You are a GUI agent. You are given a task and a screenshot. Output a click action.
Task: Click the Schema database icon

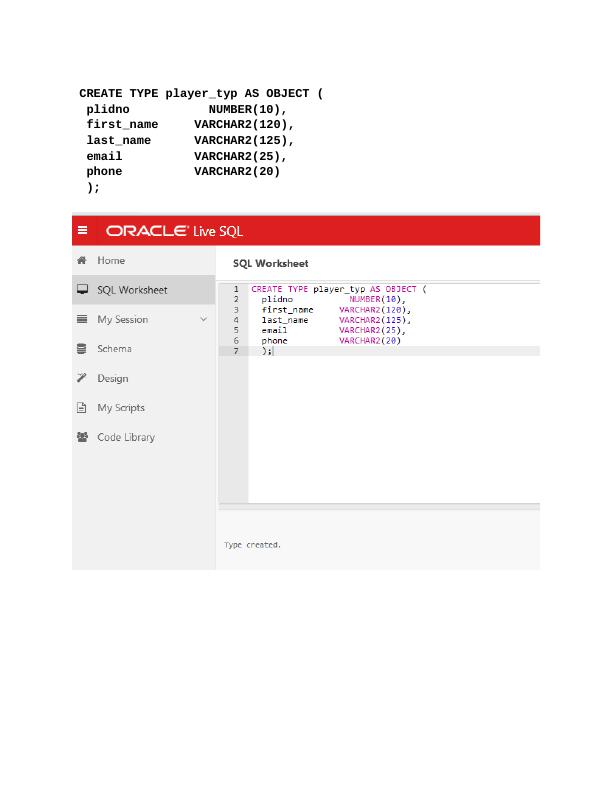(x=82, y=349)
